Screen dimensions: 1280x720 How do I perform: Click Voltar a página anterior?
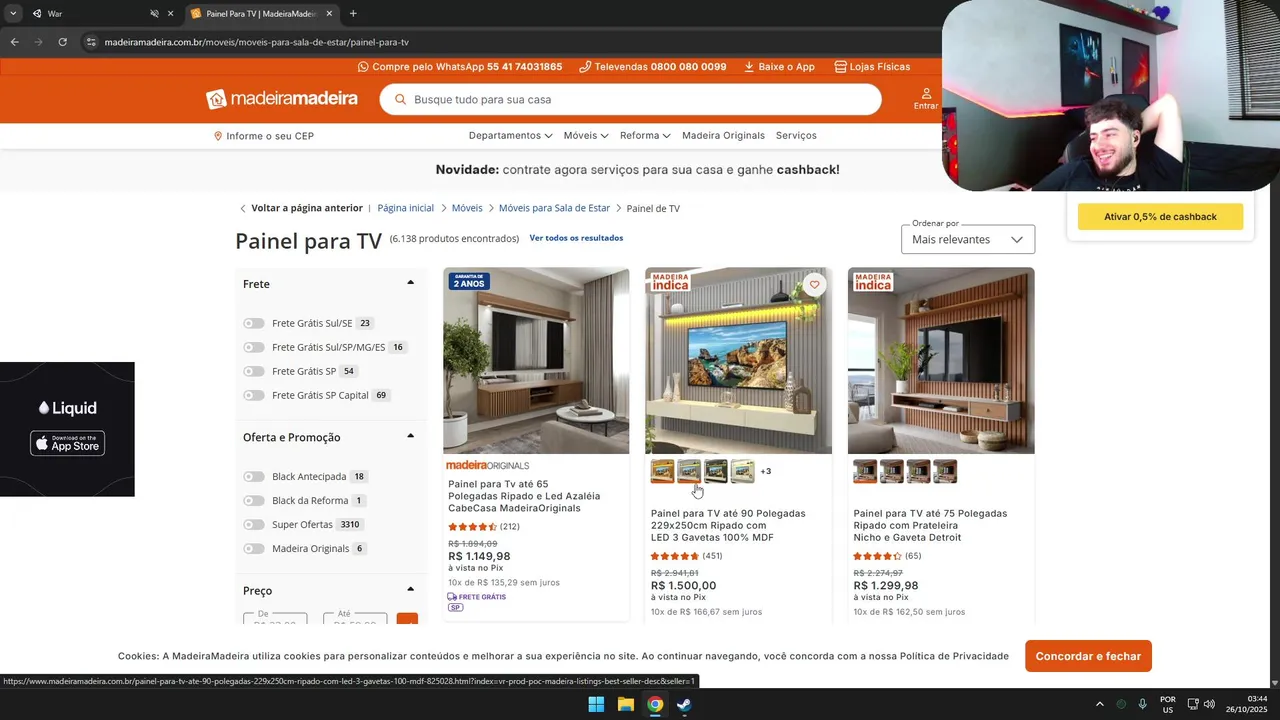coord(307,208)
